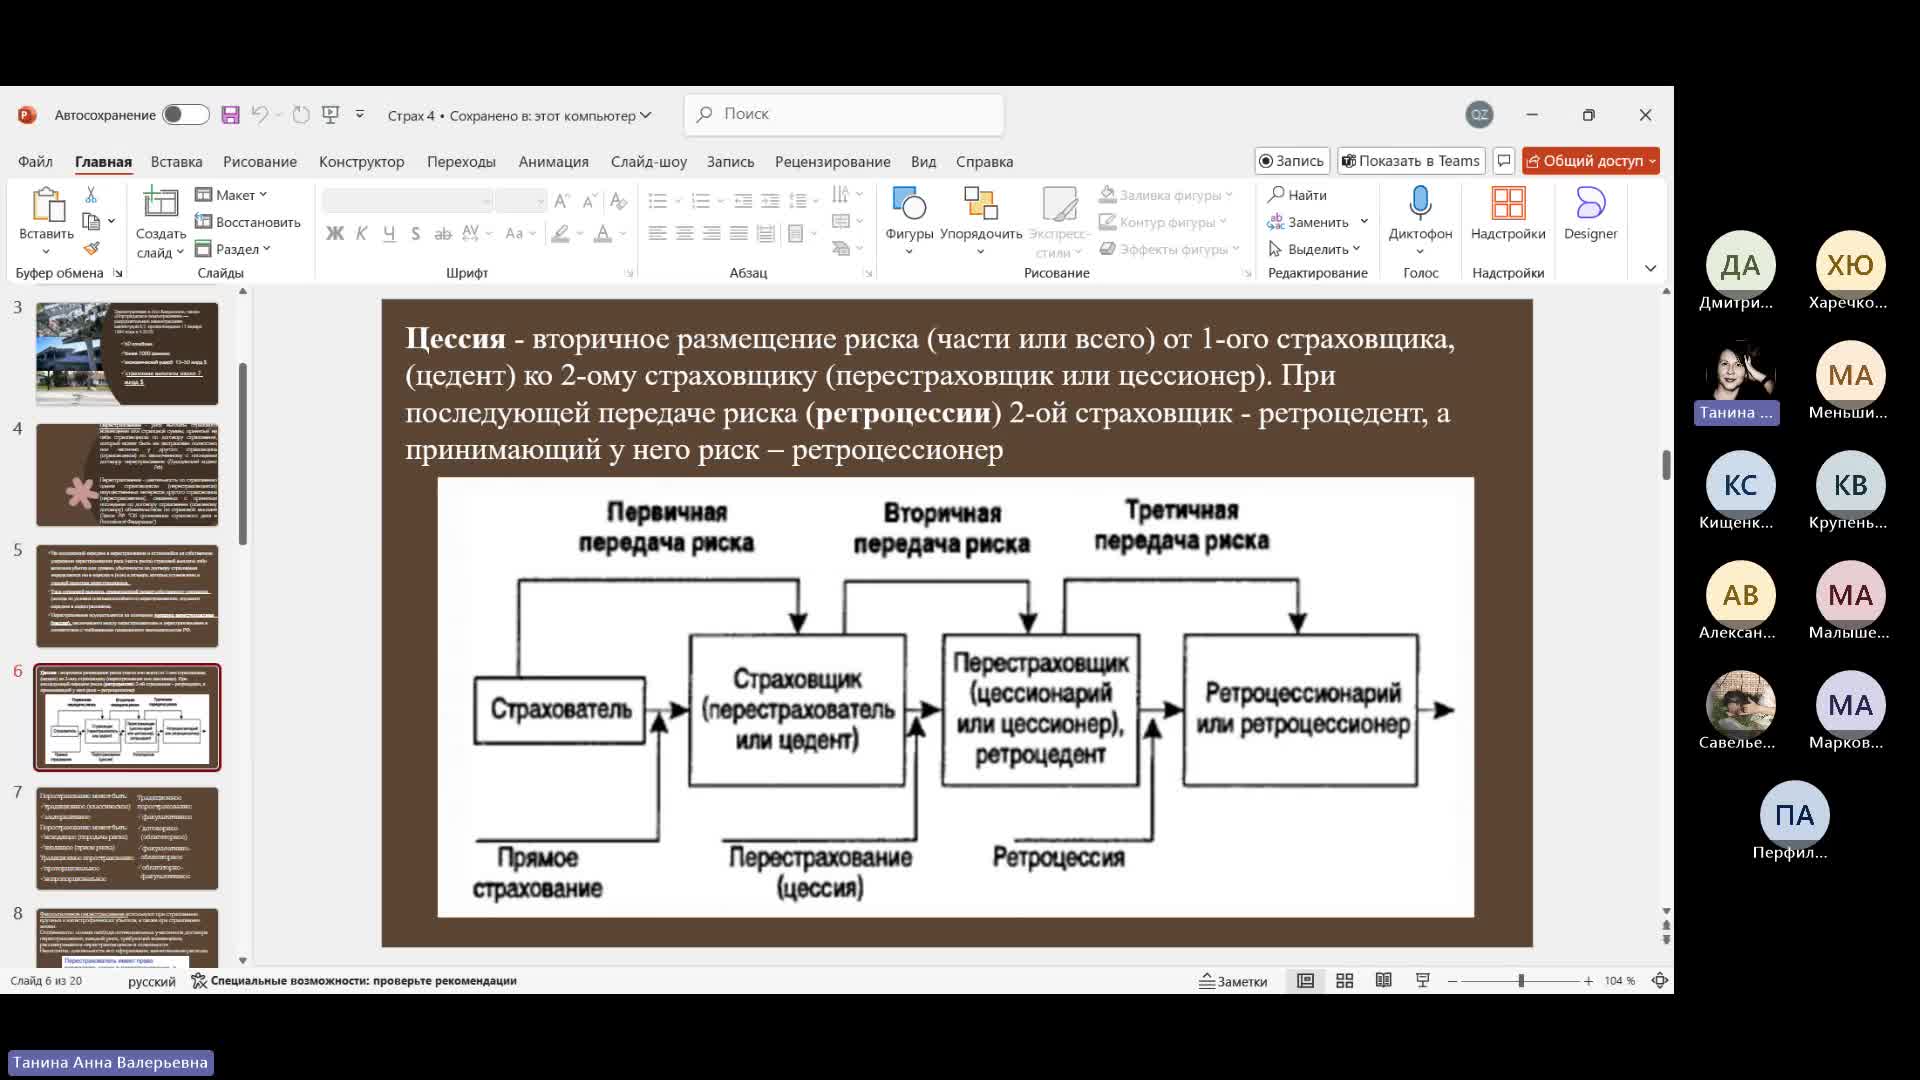The height and width of the screenshot is (1080, 1920).
Task: Click the Search (Поиск) field
Action: (844, 114)
